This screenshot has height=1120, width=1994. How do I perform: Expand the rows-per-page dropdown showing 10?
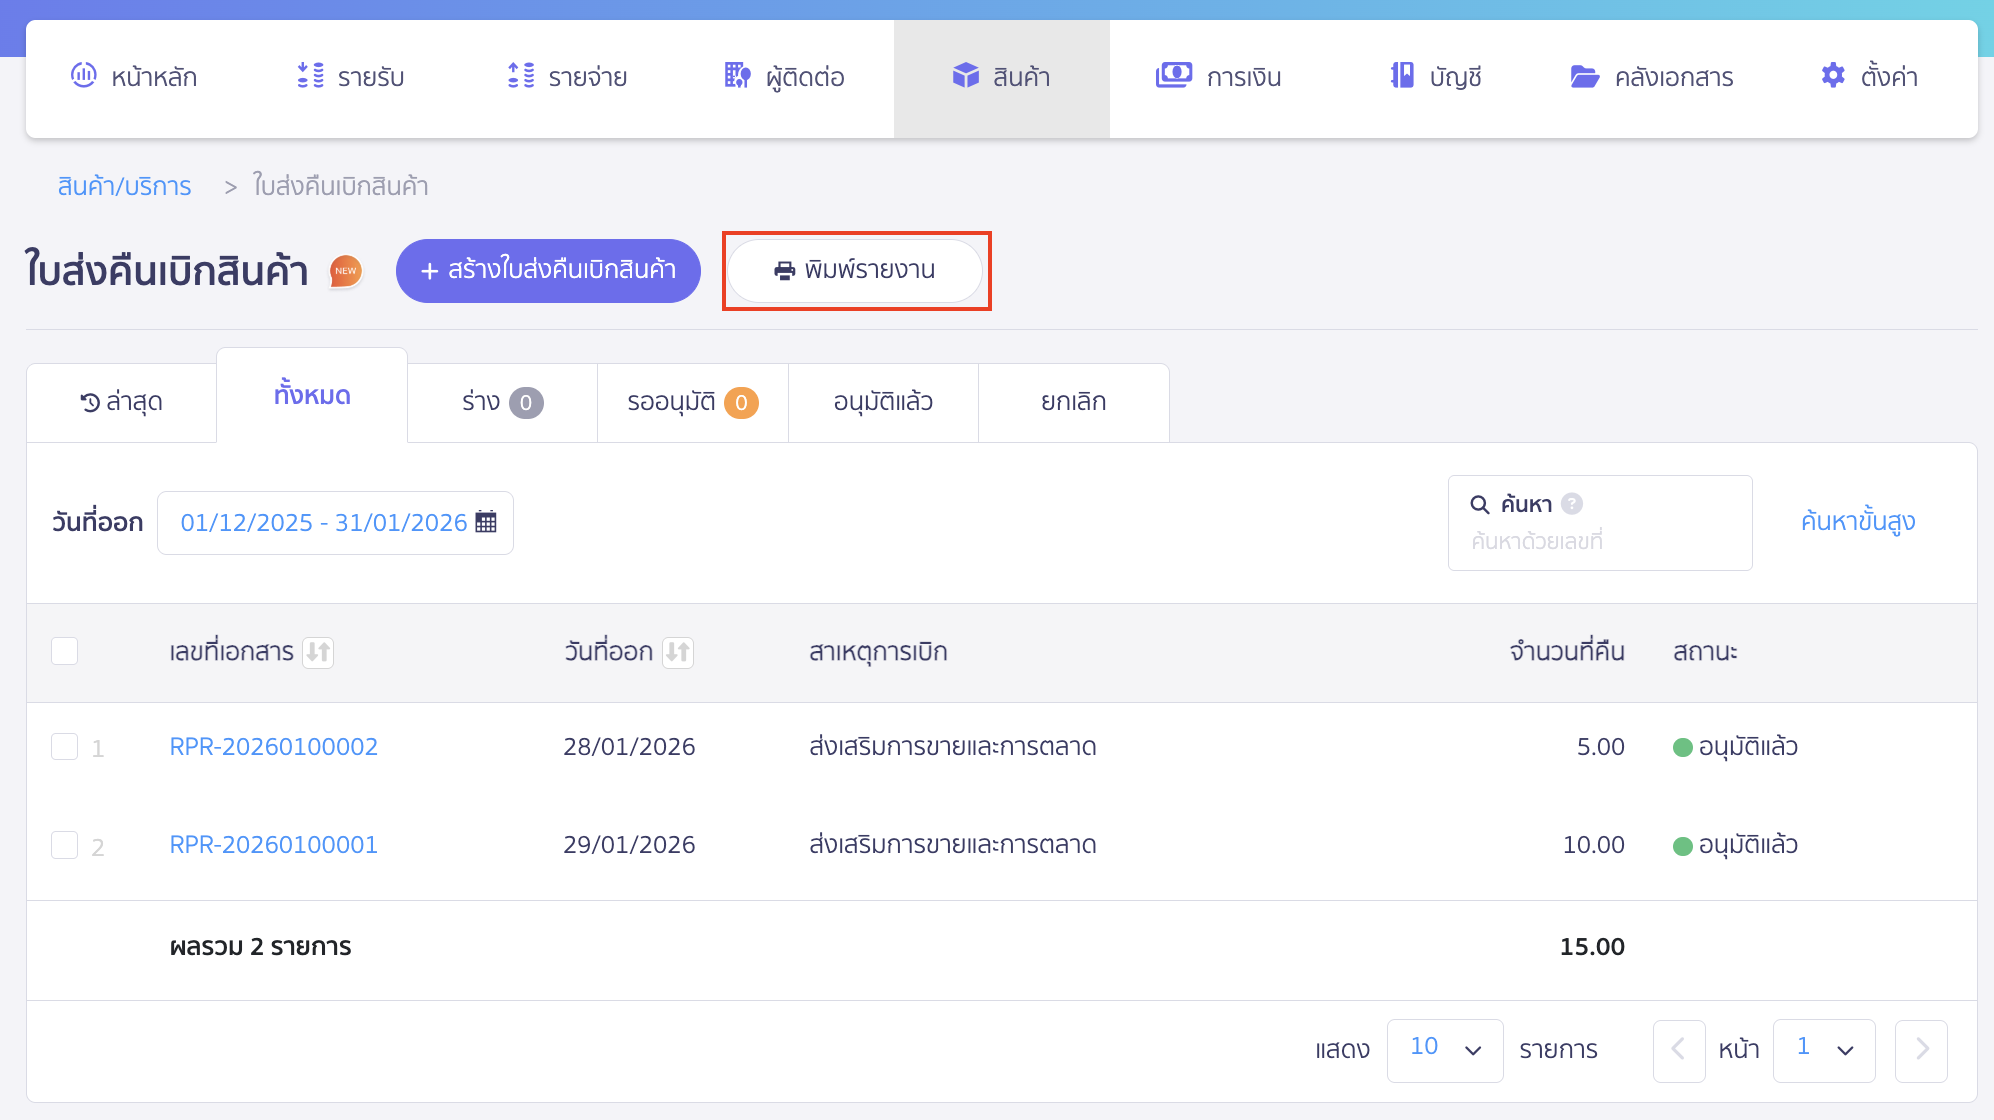[x=1444, y=1050]
